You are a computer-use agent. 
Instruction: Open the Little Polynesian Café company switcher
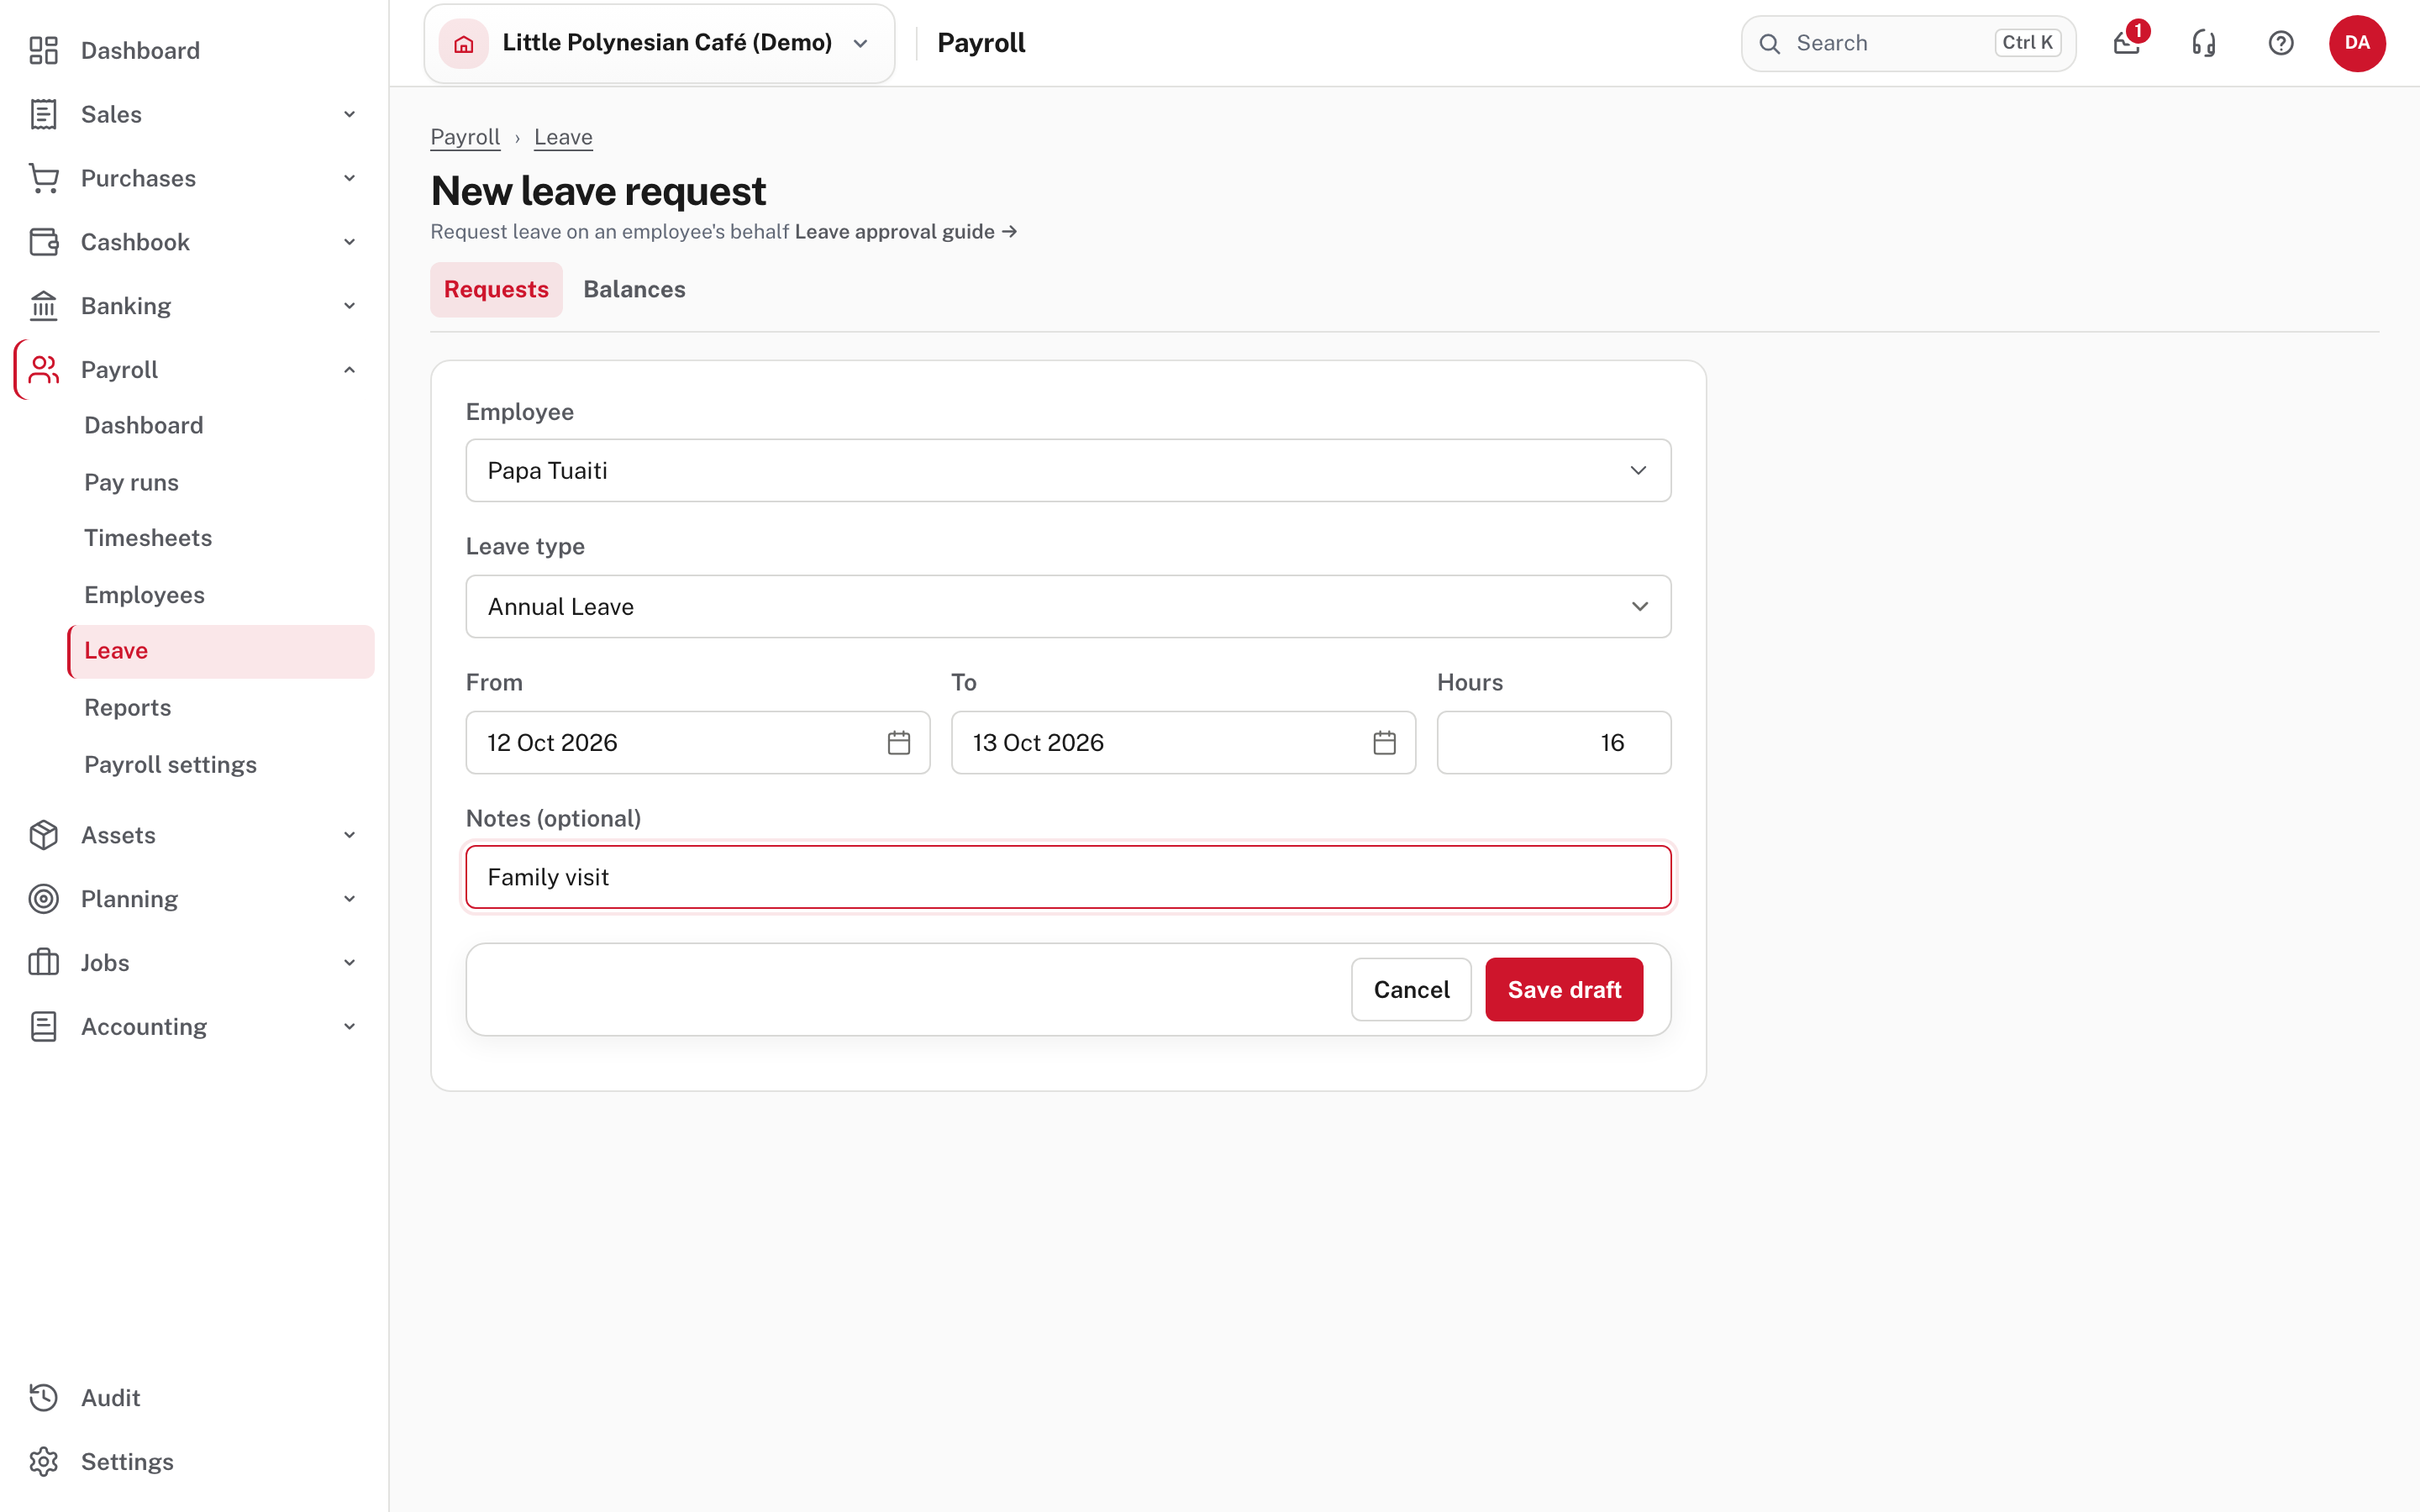click(659, 43)
